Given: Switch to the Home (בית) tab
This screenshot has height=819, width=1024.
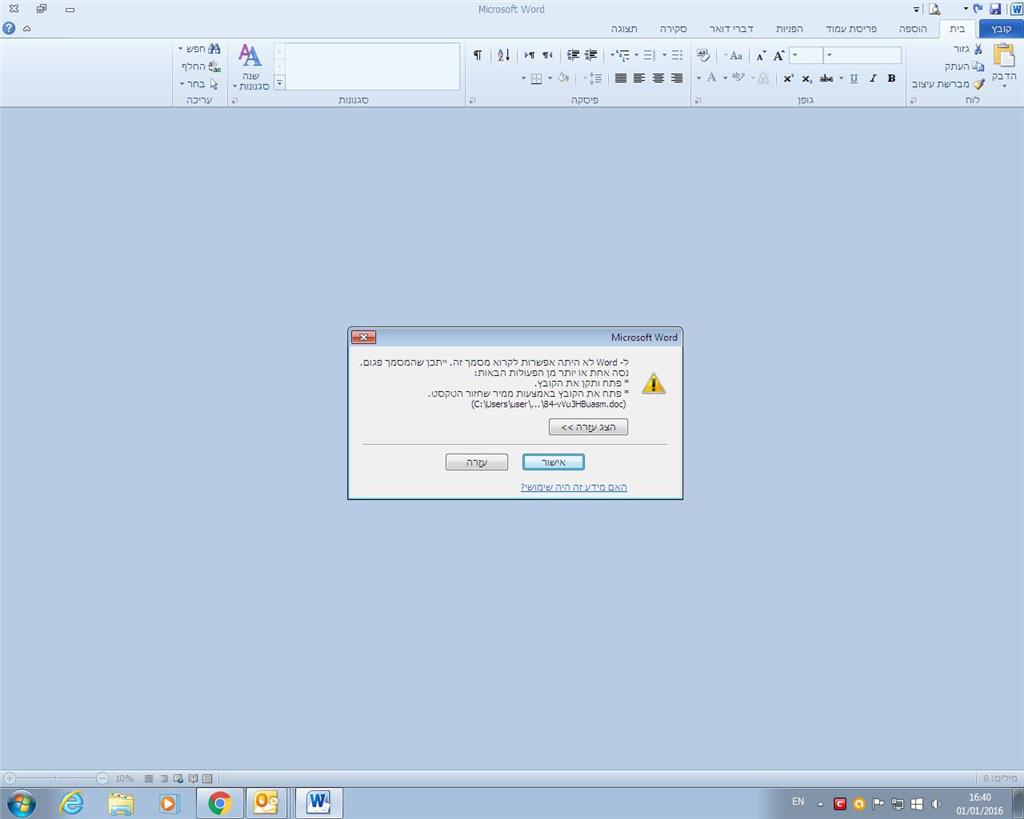Looking at the screenshot, I should pyautogui.click(x=957, y=29).
